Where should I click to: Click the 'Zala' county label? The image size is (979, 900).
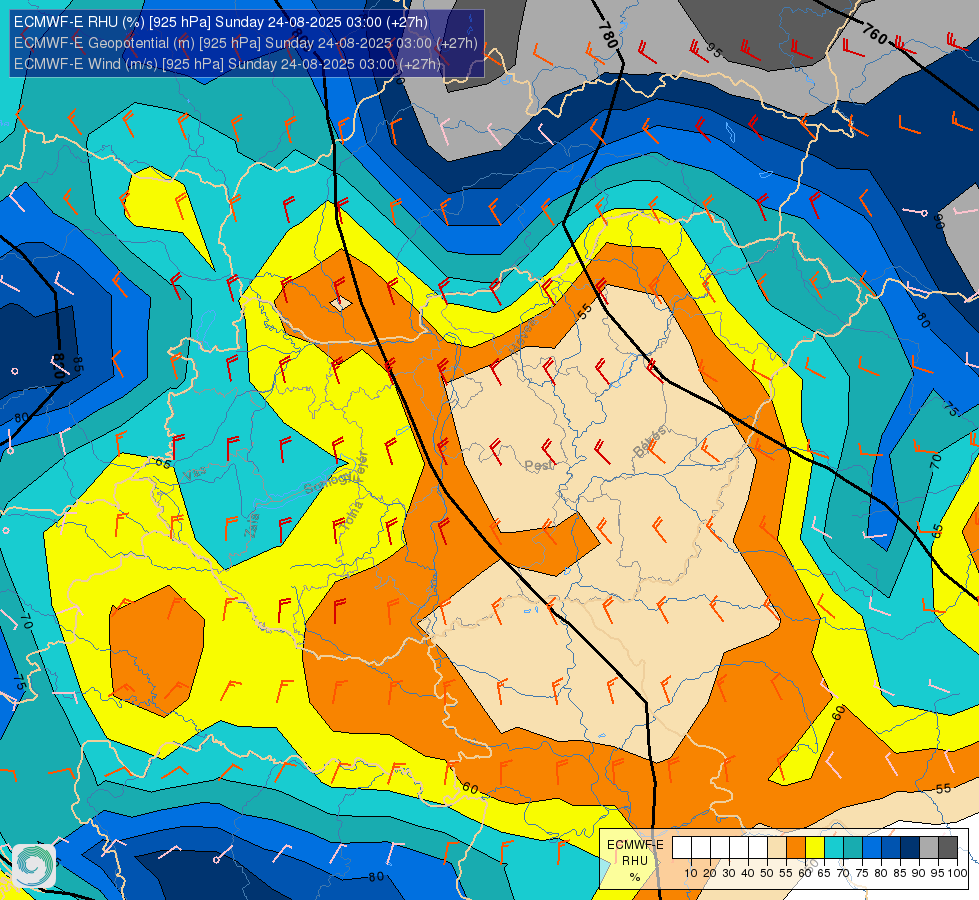point(252,525)
